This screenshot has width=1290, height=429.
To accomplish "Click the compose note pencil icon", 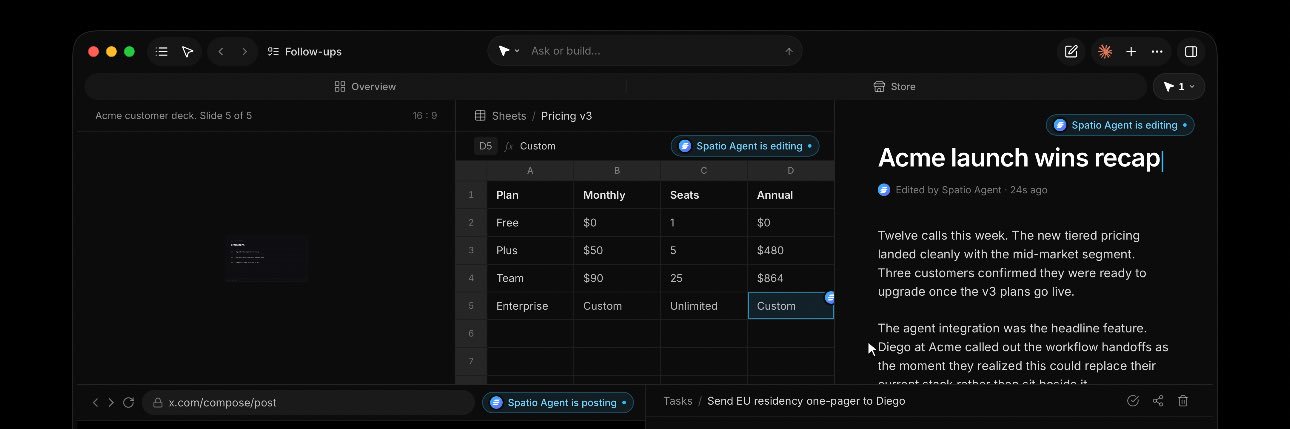I will tap(1071, 51).
